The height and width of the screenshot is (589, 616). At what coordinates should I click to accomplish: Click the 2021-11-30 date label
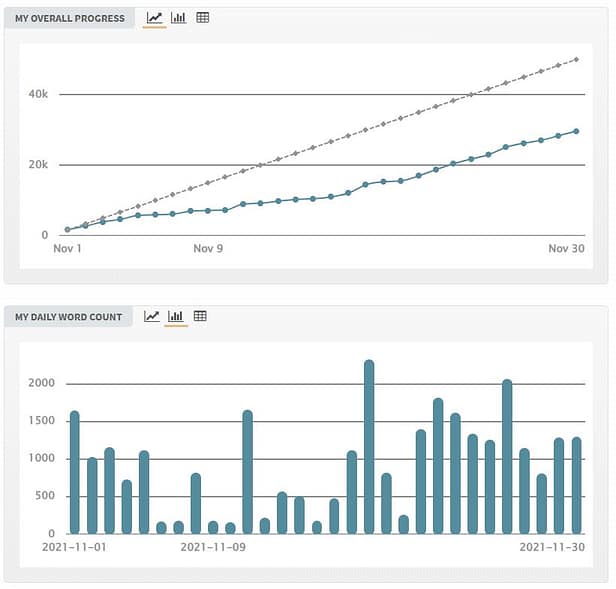point(551,547)
